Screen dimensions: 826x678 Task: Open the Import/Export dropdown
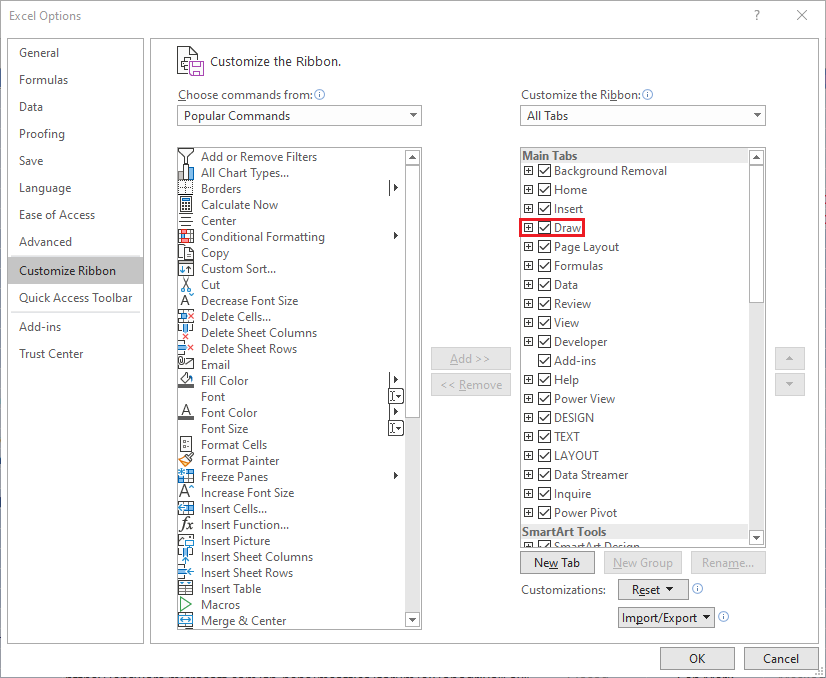(x=666, y=617)
